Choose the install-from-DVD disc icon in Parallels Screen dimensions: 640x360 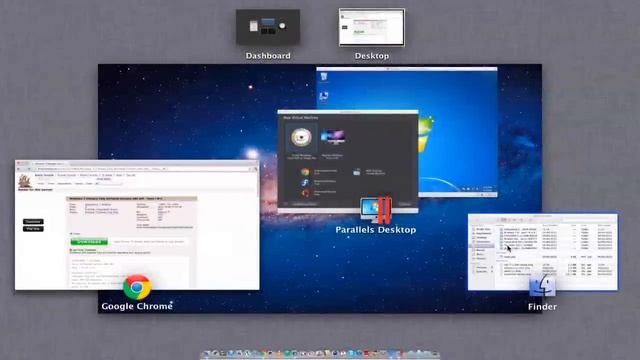(301, 138)
